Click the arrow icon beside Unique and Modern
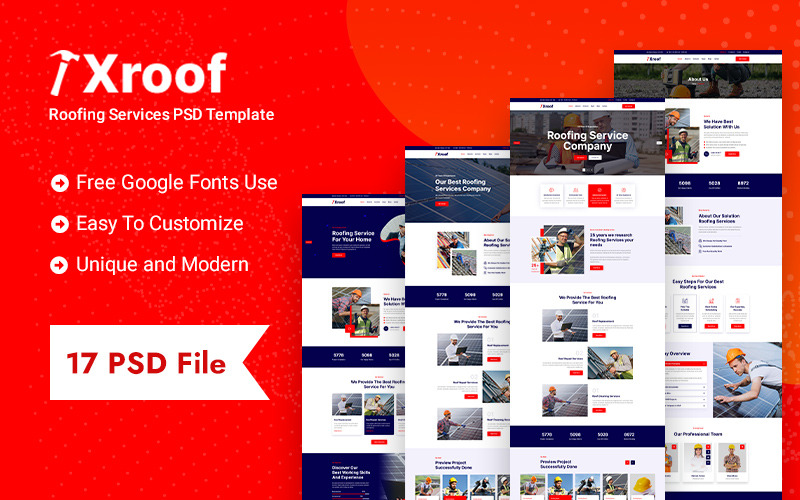This screenshot has height=500, width=800. click(x=59, y=265)
